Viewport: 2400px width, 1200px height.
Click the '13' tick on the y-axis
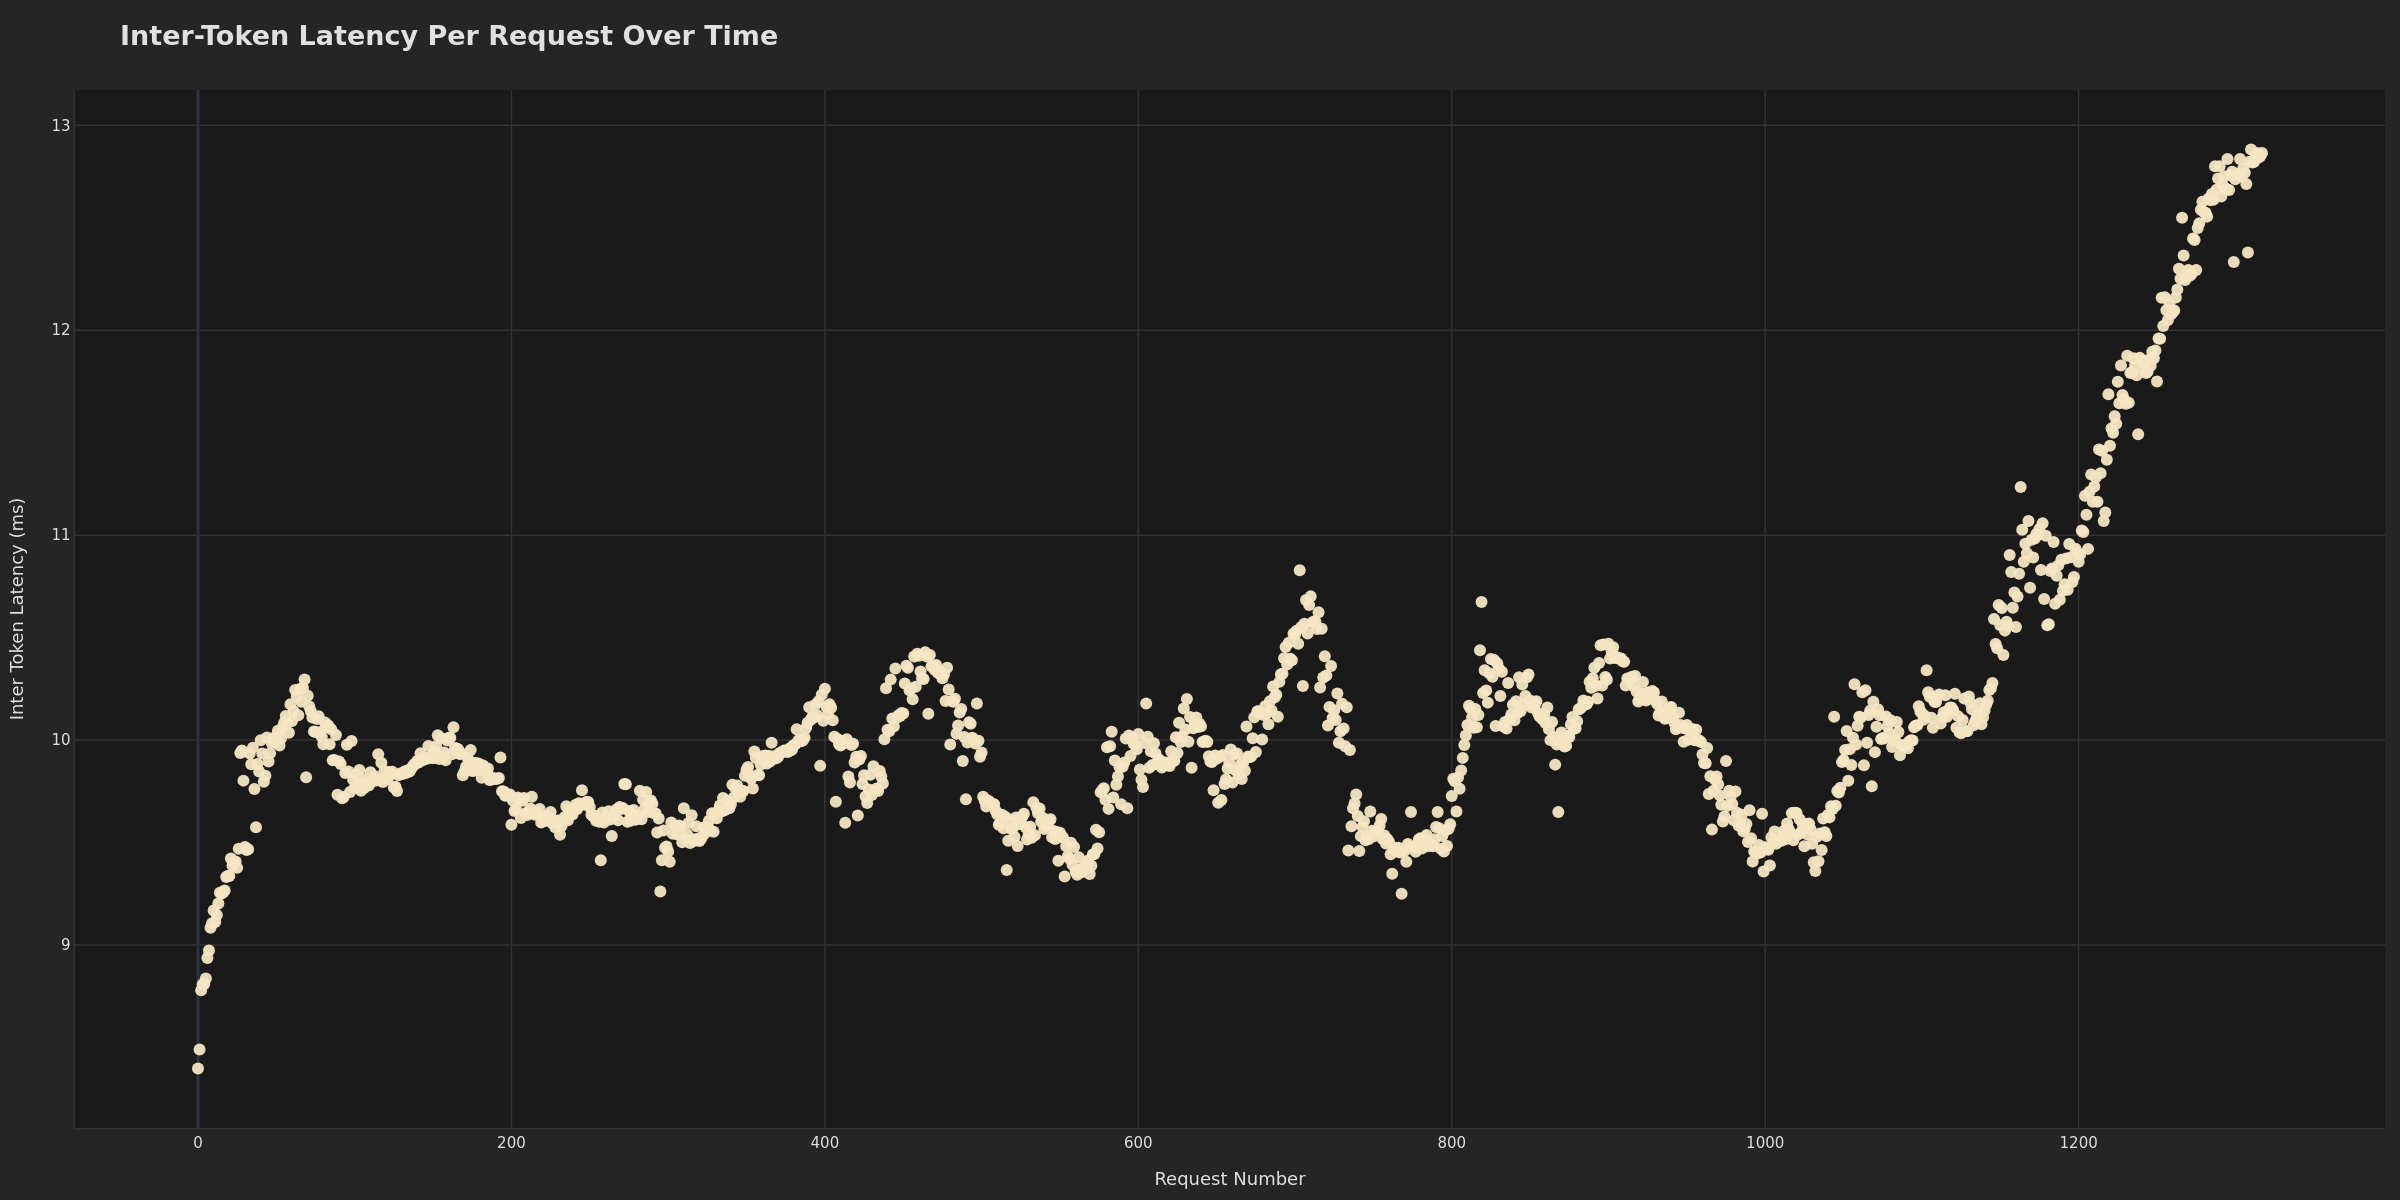(59, 127)
